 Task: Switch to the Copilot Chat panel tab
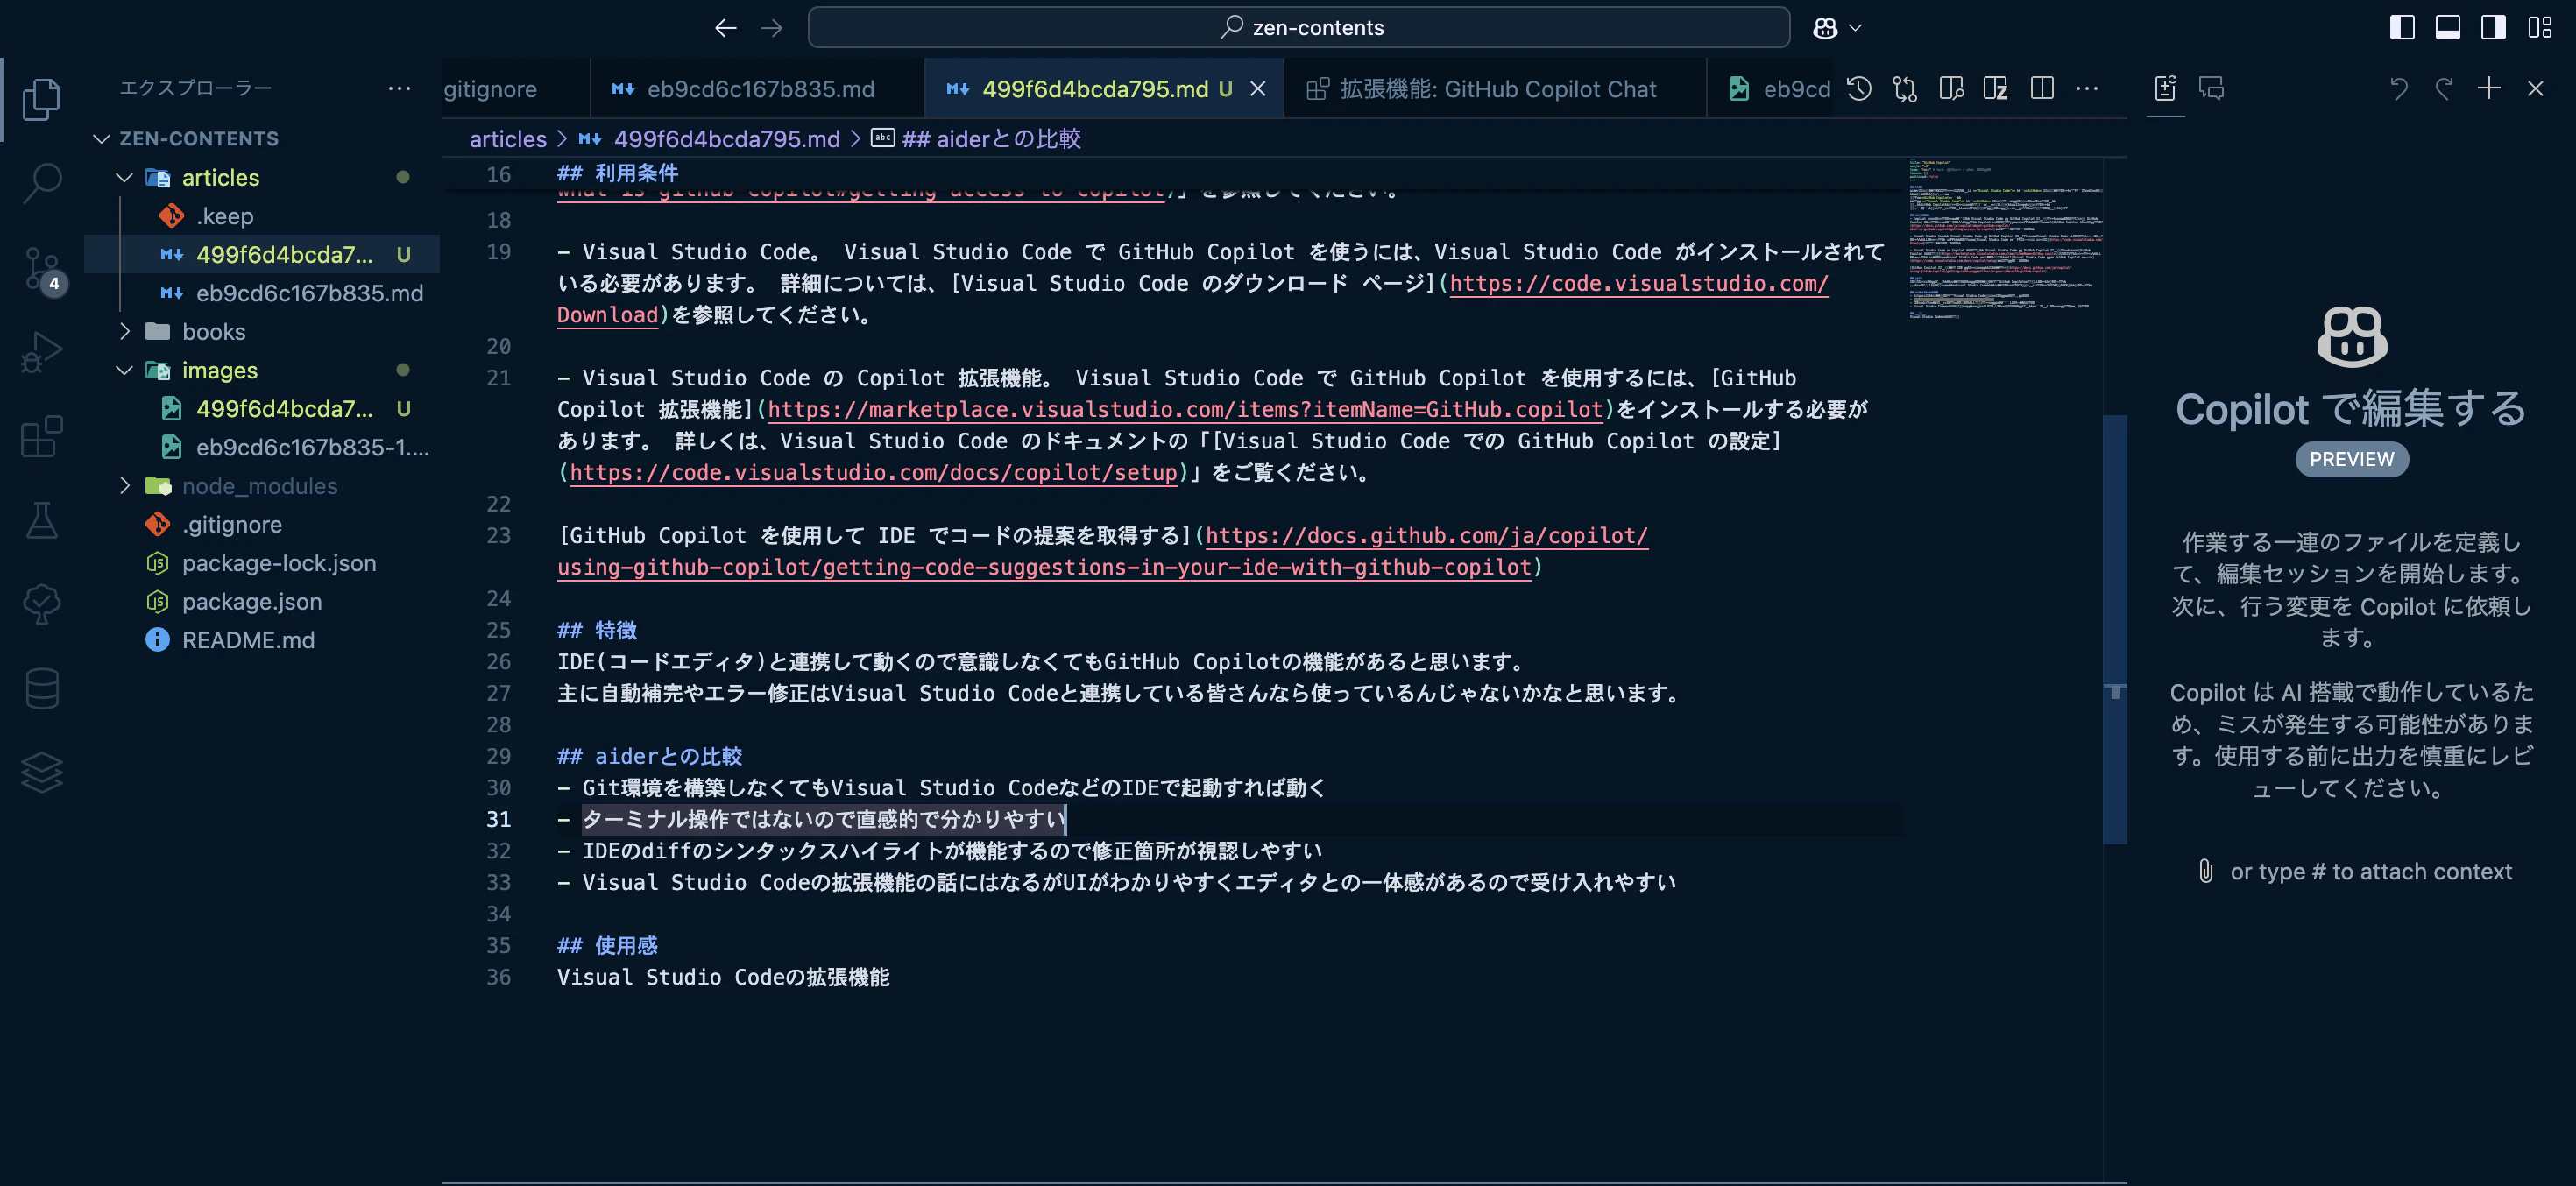(x=2211, y=89)
